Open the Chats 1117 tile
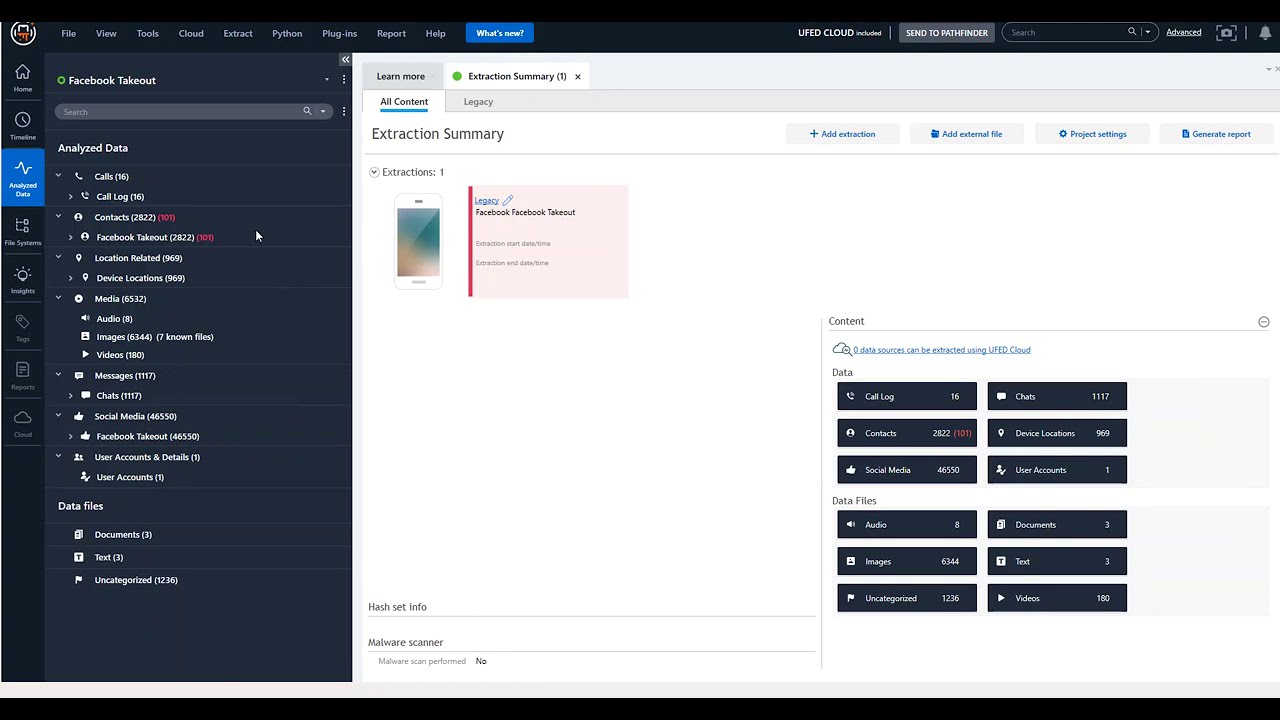Viewport: 1280px width, 720px height. (x=1057, y=396)
